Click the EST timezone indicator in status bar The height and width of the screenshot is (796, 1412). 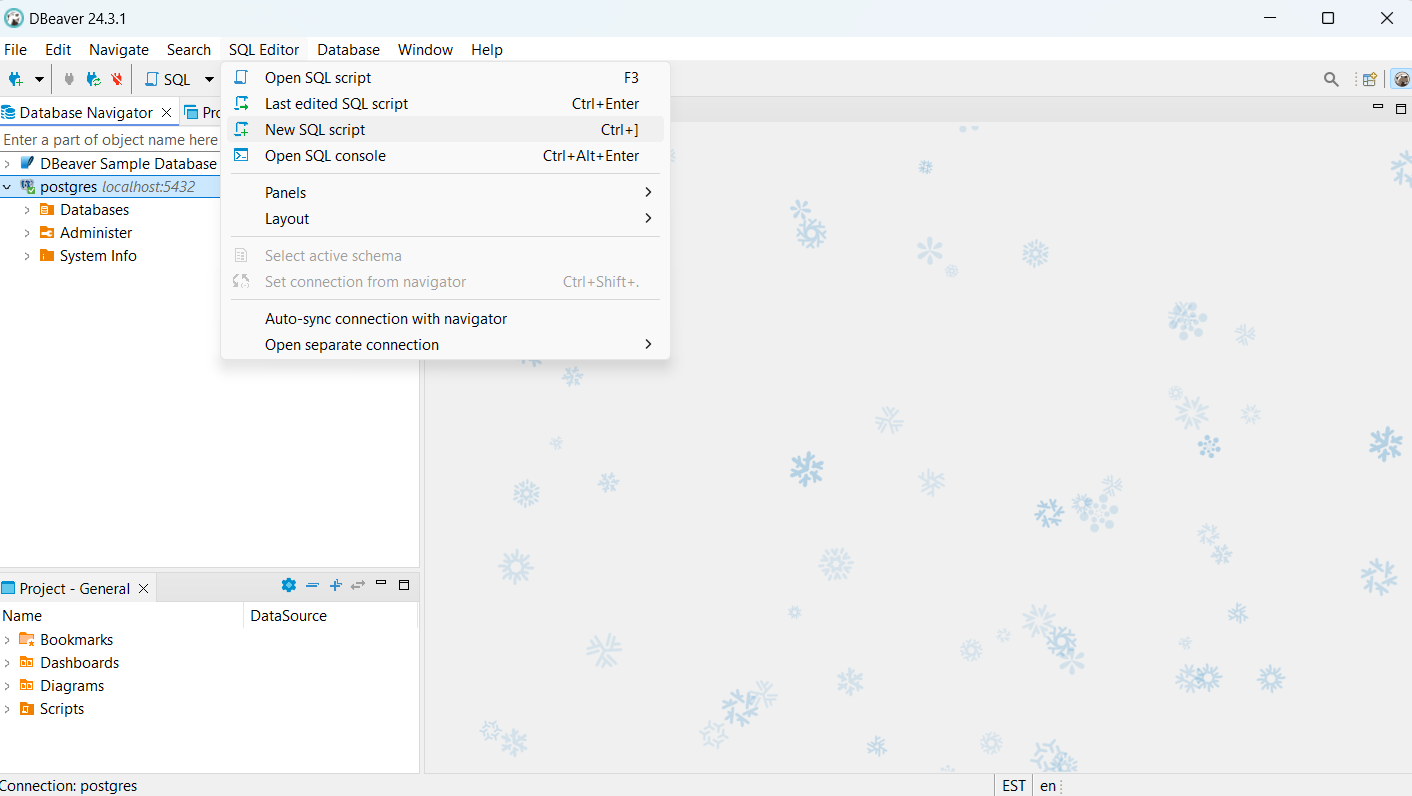1013,785
